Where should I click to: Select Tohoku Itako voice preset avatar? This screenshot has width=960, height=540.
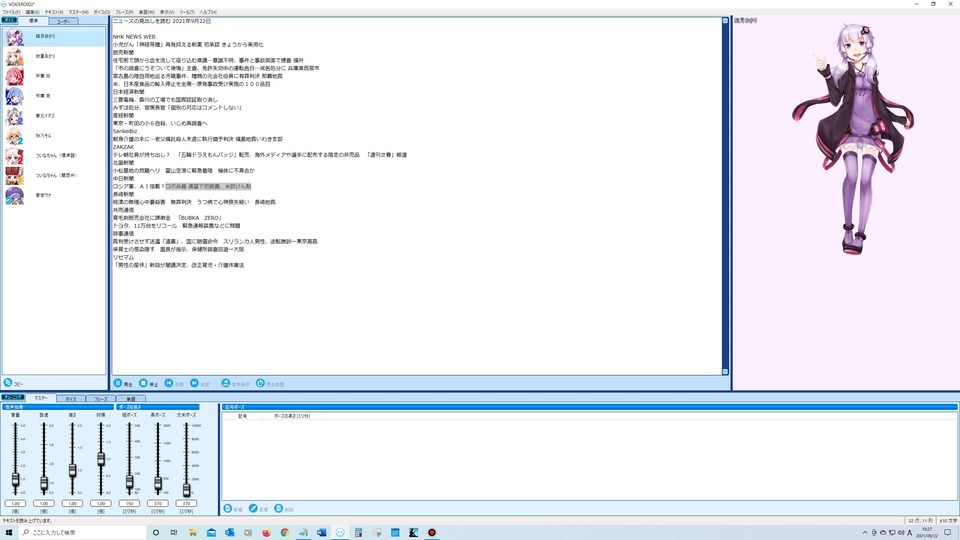point(14,116)
